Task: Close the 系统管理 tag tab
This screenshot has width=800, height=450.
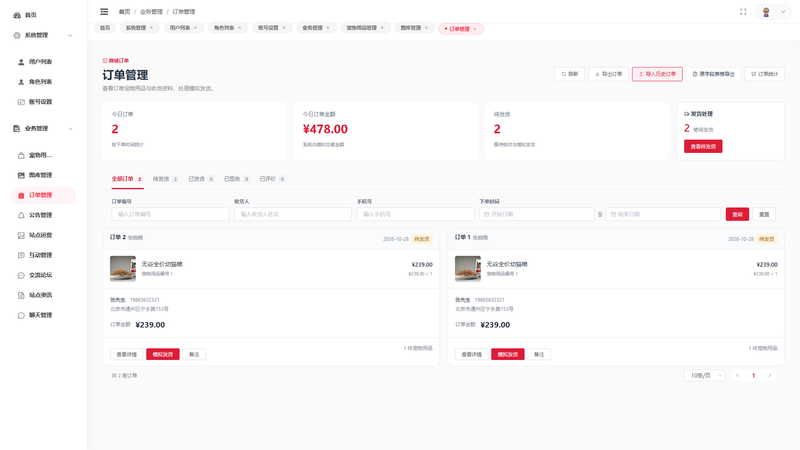Action: click(151, 28)
